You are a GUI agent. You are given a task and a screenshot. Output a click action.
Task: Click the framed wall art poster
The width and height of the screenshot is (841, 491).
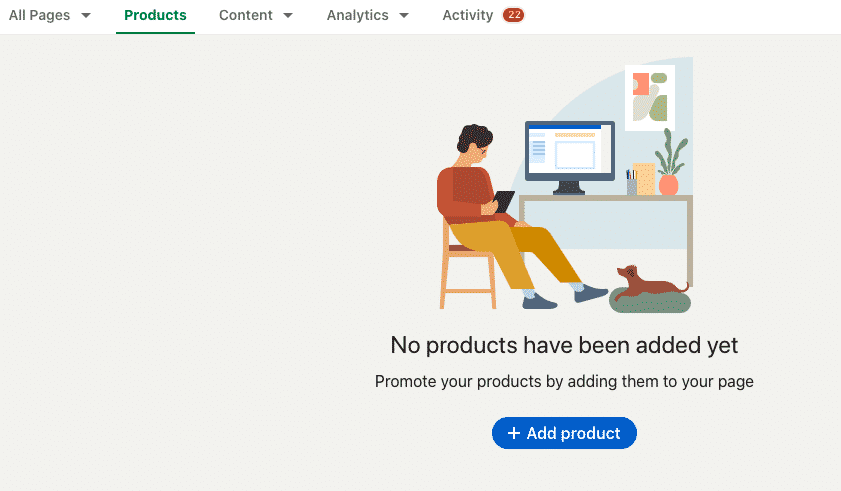(649, 98)
